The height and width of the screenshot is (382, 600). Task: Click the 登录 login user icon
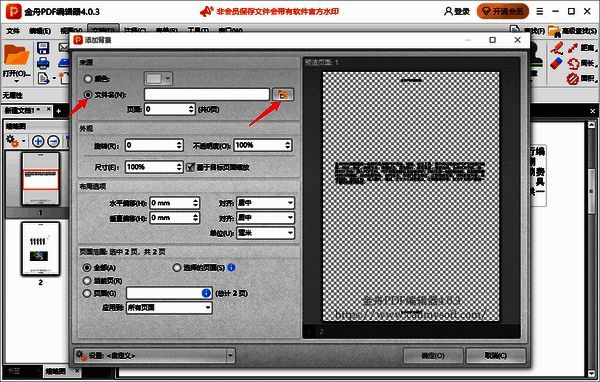pos(448,11)
